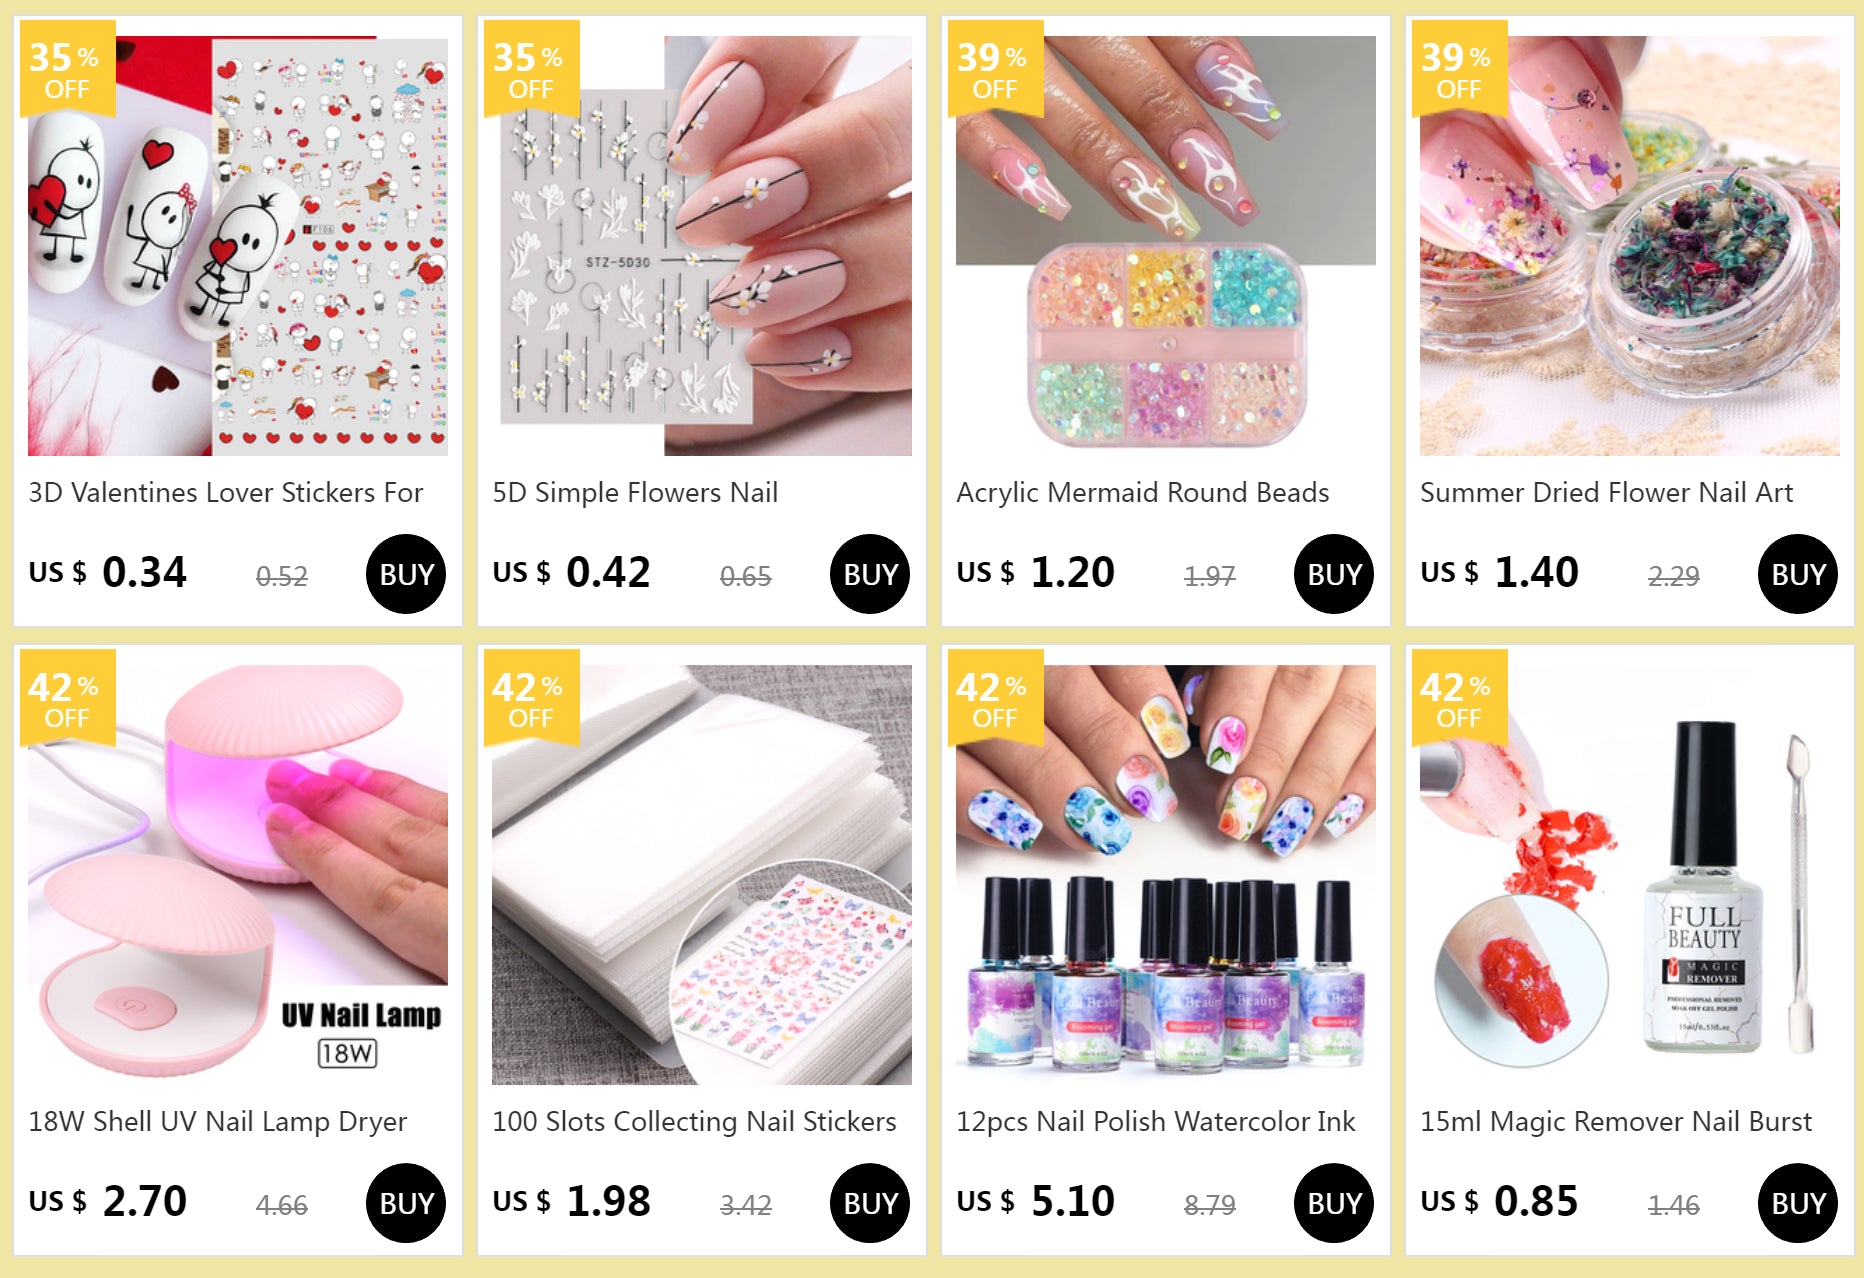Click the 42% OFF badge on UV Lamp
This screenshot has height=1278, width=1864.
tap(67, 698)
